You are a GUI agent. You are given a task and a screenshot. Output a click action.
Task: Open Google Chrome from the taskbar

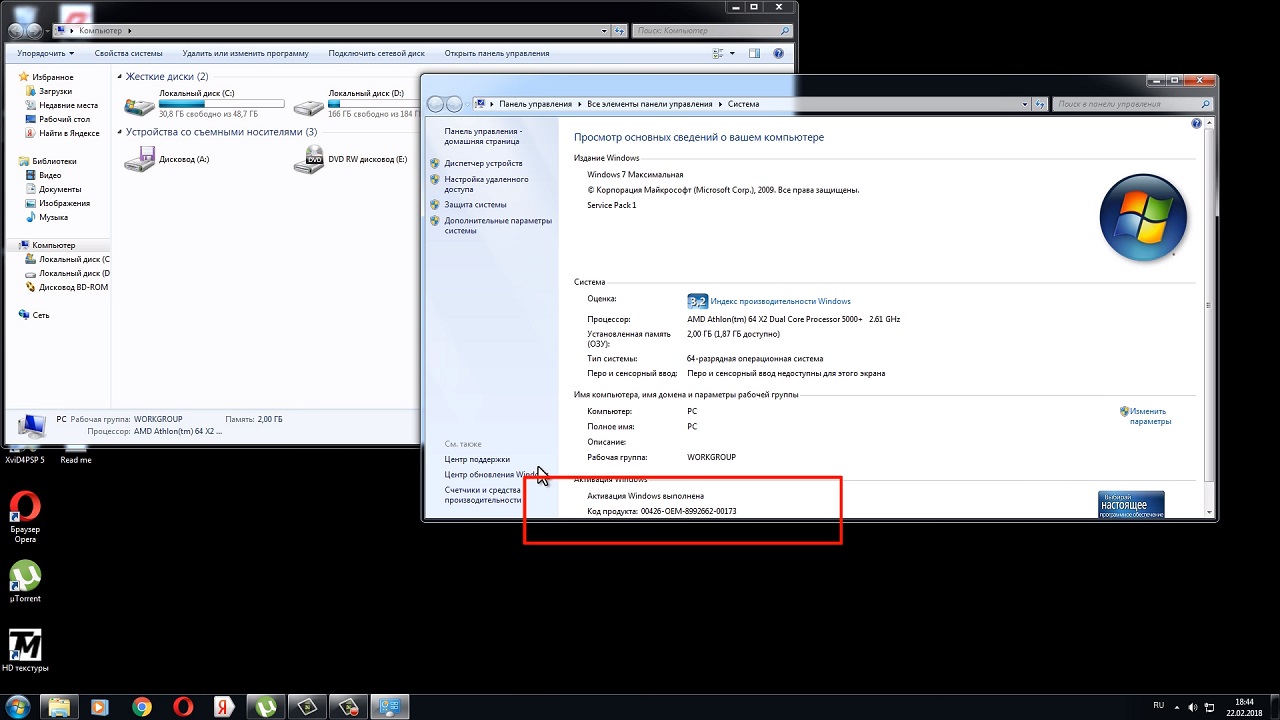(141, 707)
